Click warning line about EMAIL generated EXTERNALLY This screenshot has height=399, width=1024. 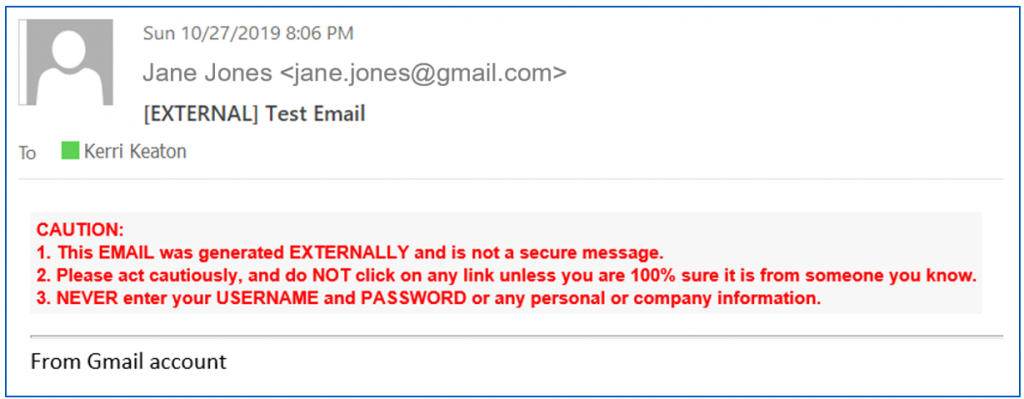[x=350, y=253]
